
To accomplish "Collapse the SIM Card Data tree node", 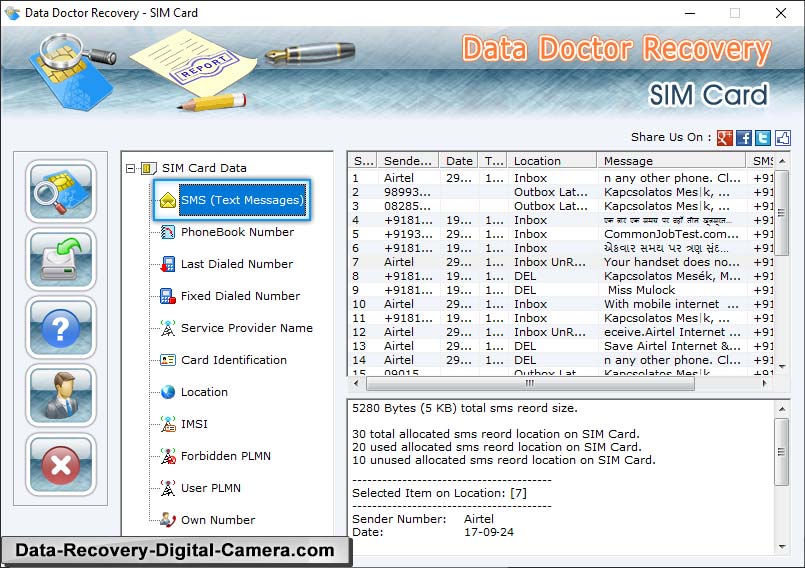I will [x=130, y=168].
